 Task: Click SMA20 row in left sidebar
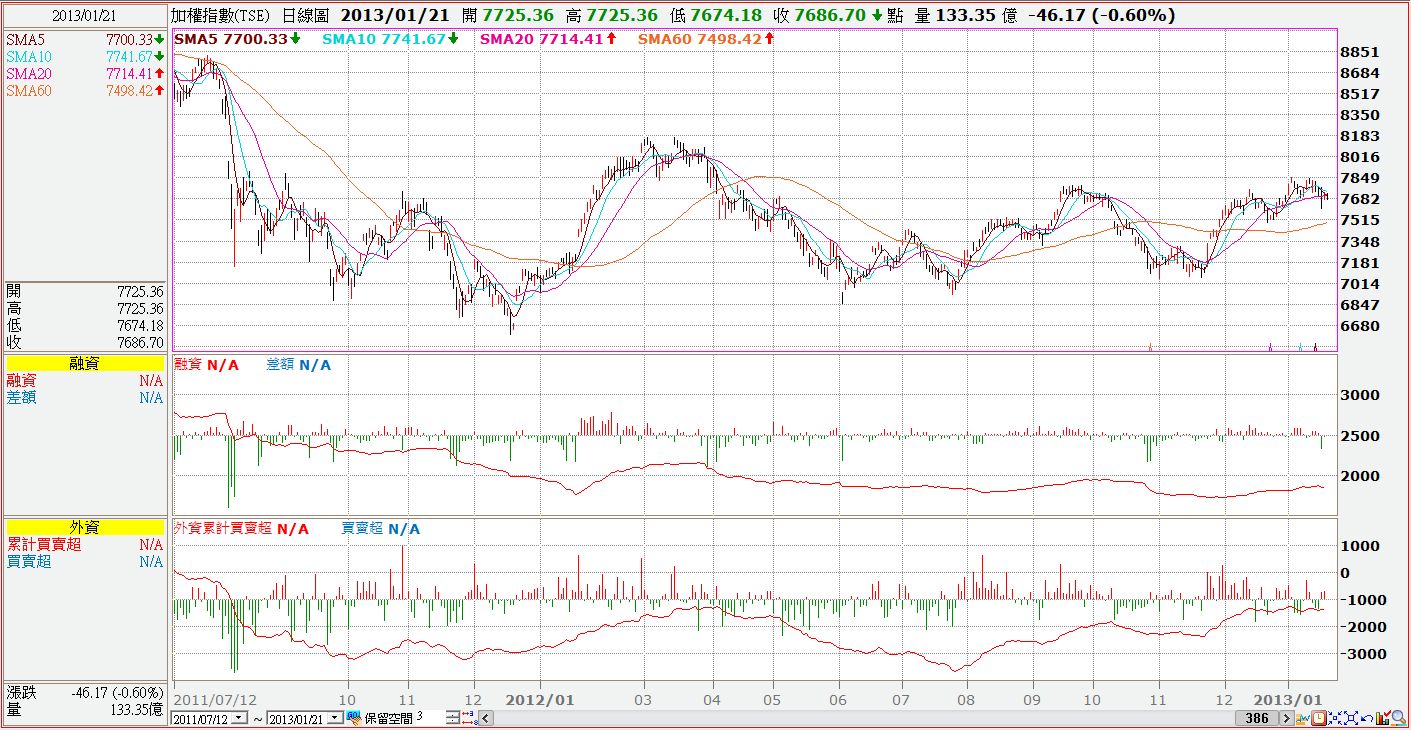click(x=85, y=73)
